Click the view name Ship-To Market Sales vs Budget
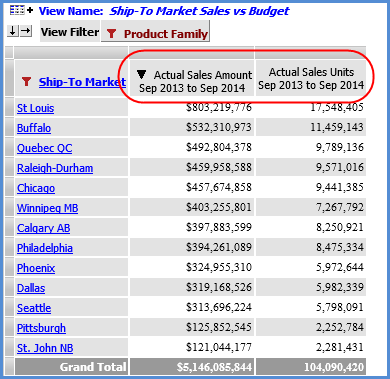 (199, 11)
